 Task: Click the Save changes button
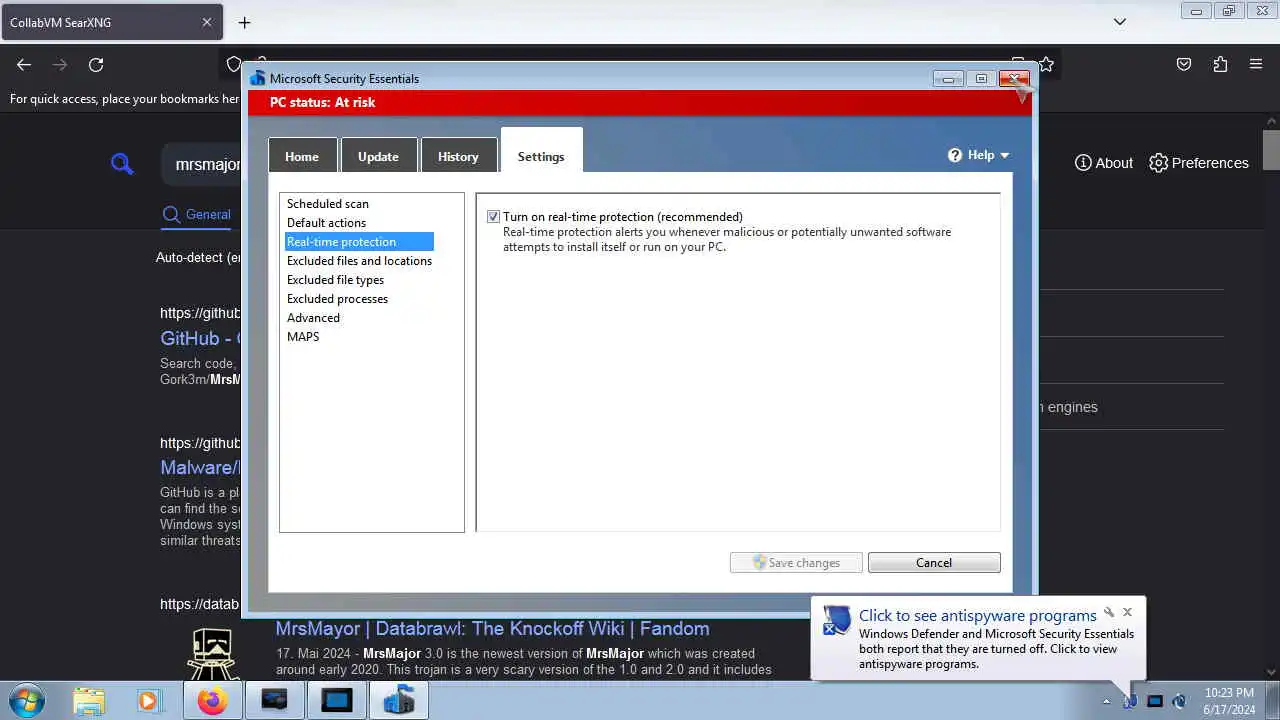pyautogui.click(x=795, y=563)
